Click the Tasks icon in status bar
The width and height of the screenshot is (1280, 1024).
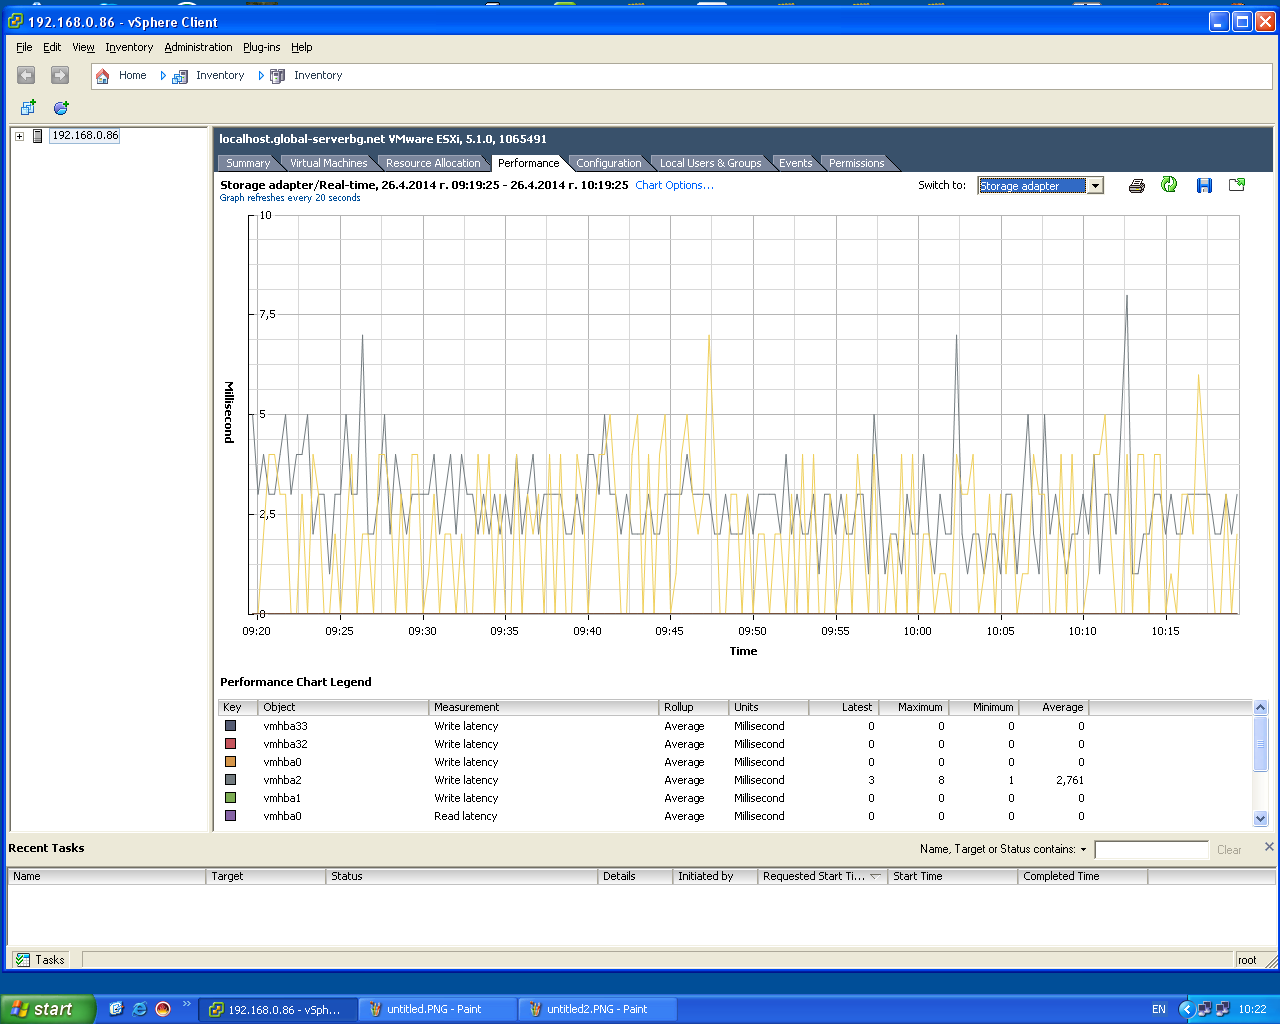coord(23,960)
